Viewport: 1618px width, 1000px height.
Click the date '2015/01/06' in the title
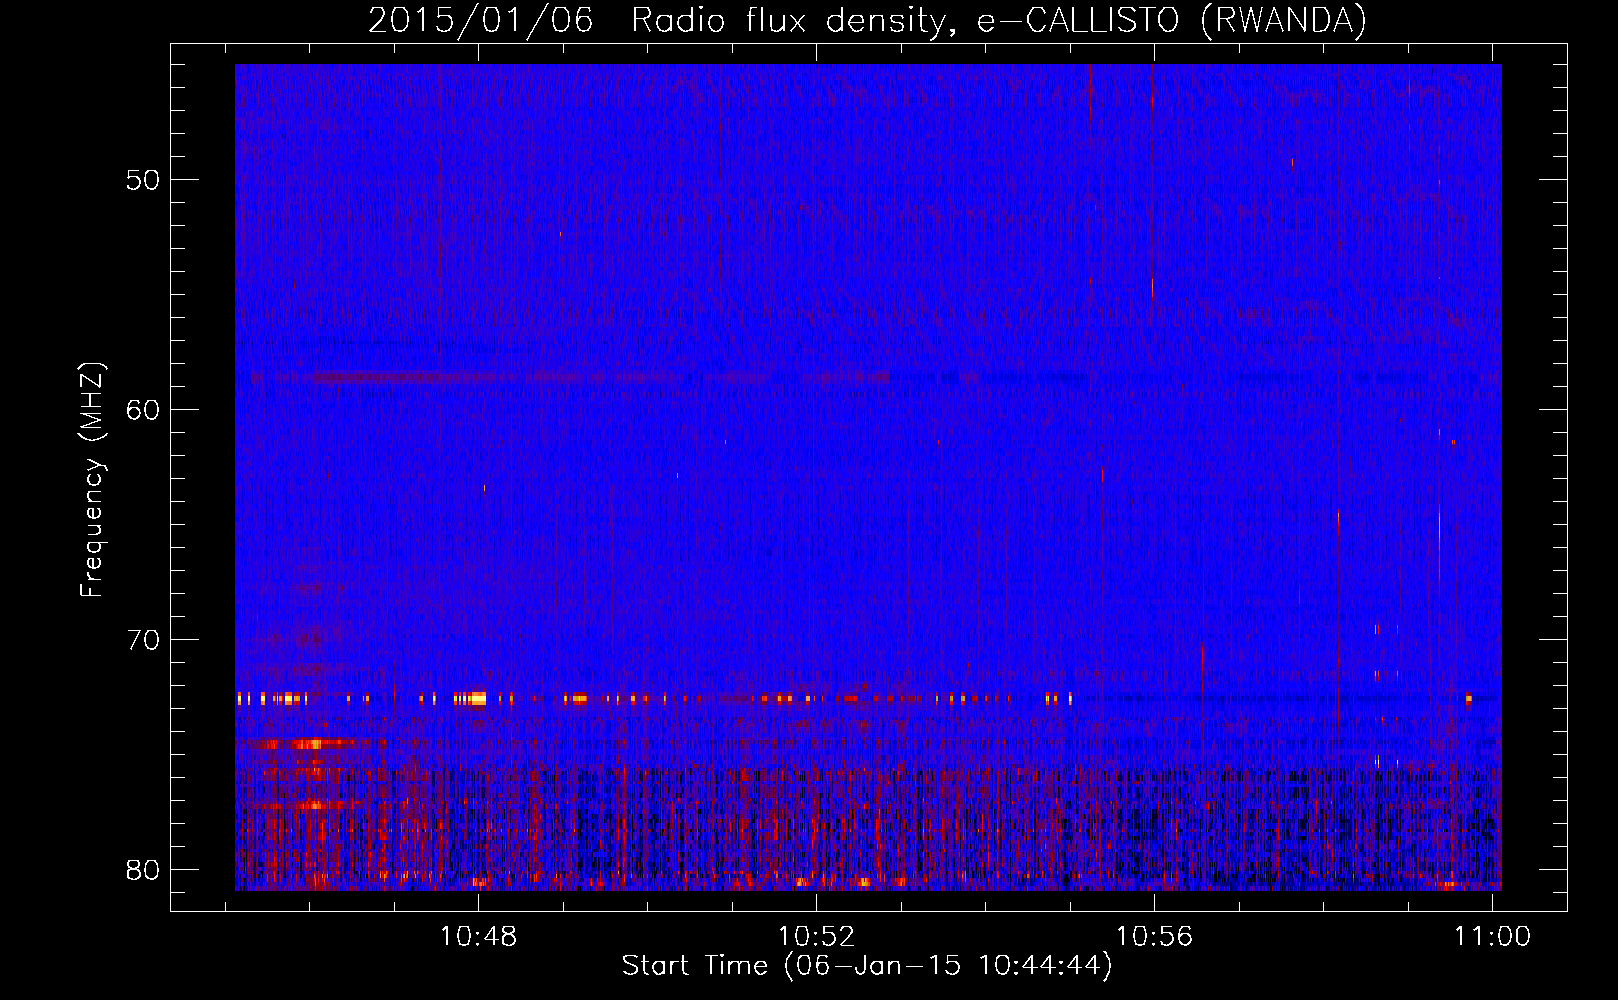click(480, 21)
